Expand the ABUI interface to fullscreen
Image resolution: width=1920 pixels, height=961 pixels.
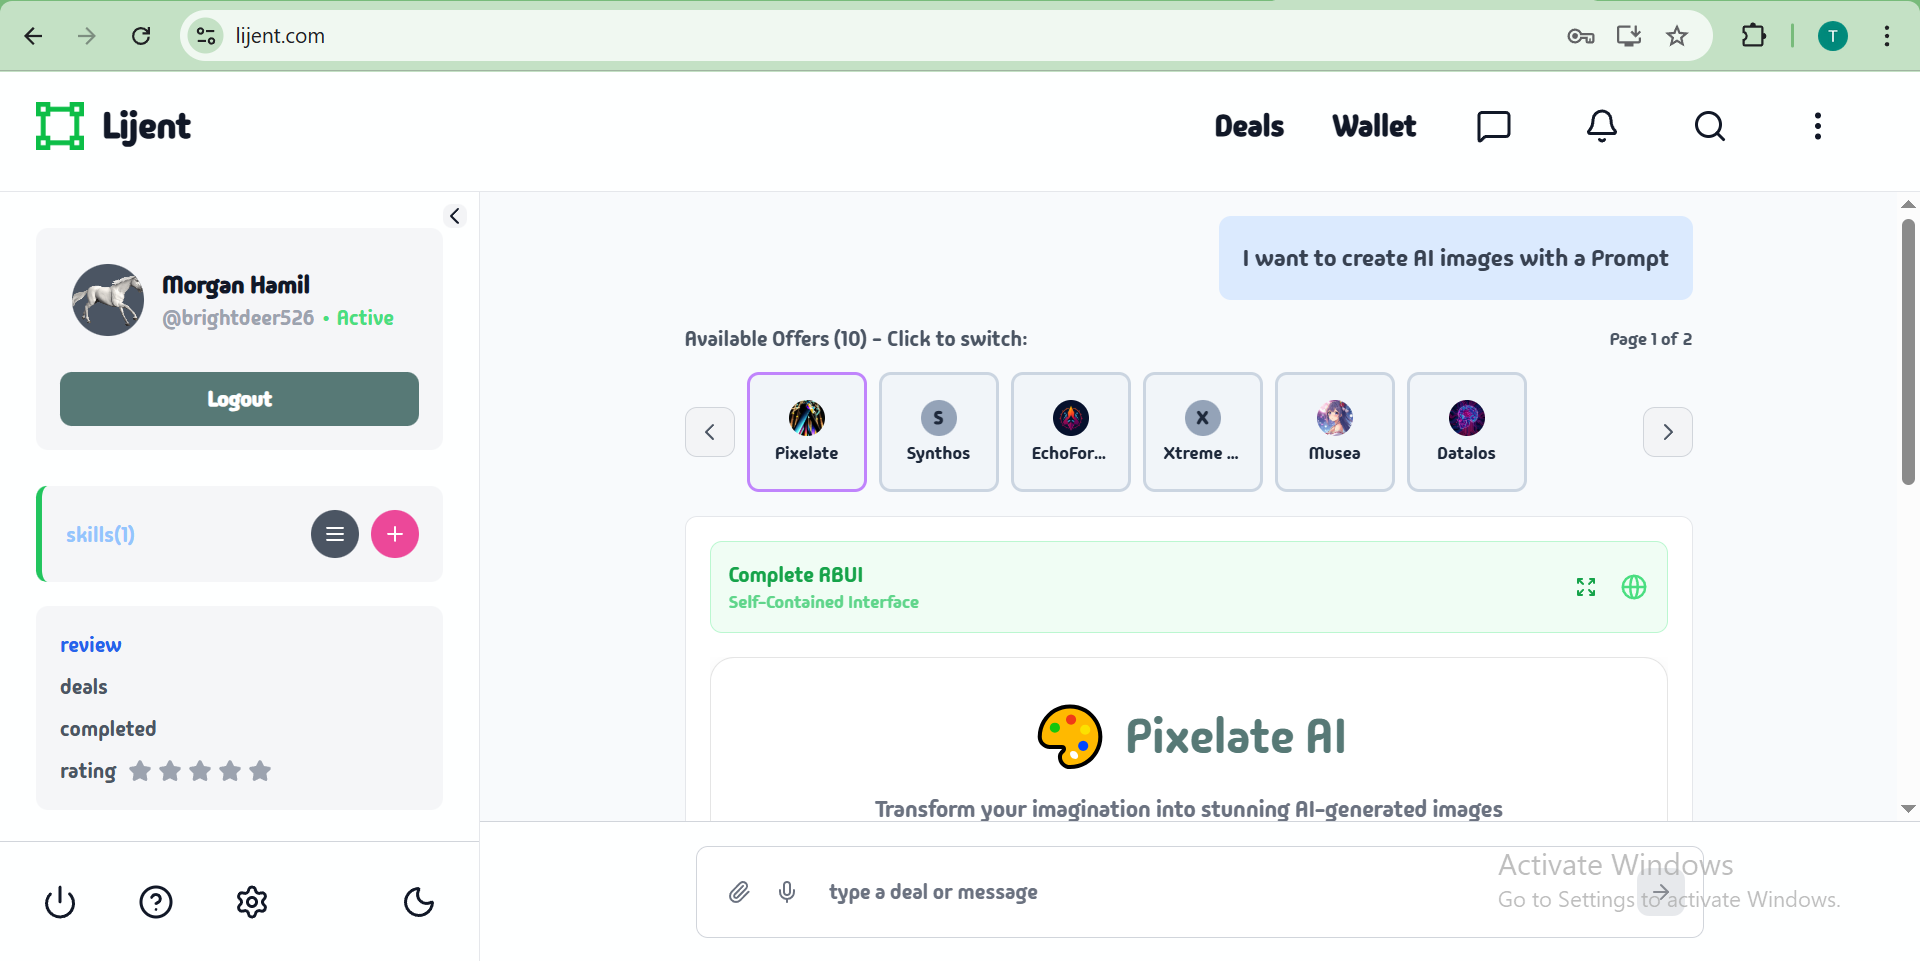pyautogui.click(x=1585, y=587)
